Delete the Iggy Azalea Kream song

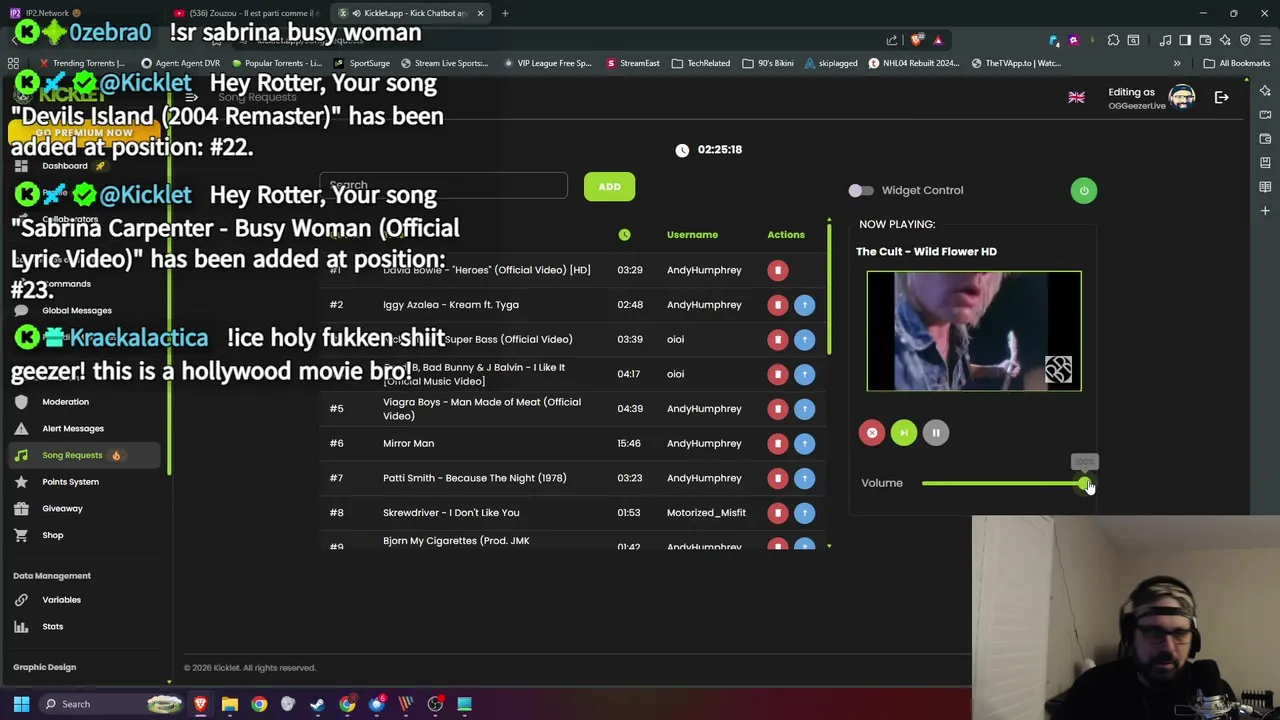coord(777,305)
